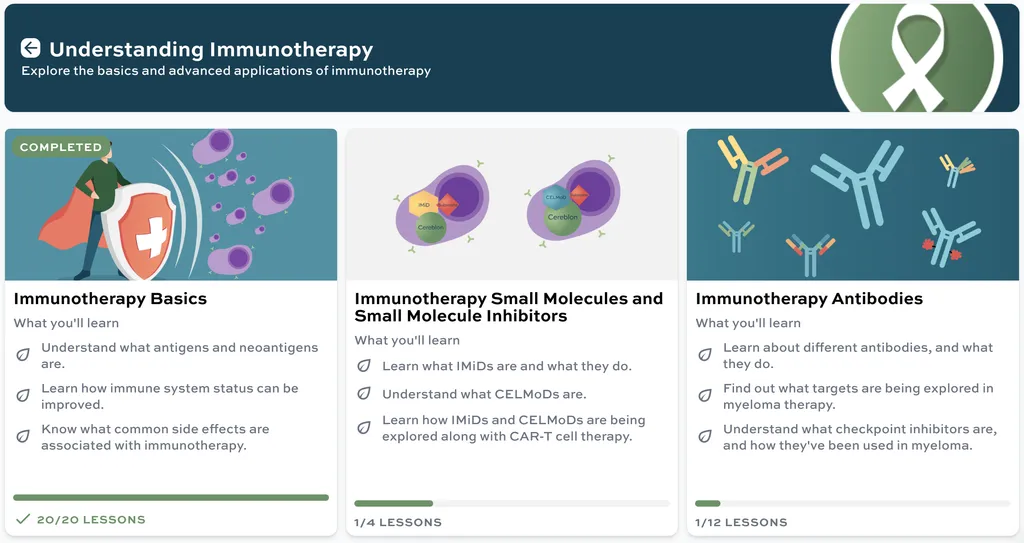Click the leaf icon beside 'Learn about different antibodies'
Image resolution: width=1024 pixels, height=543 pixels.
point(705,355)
